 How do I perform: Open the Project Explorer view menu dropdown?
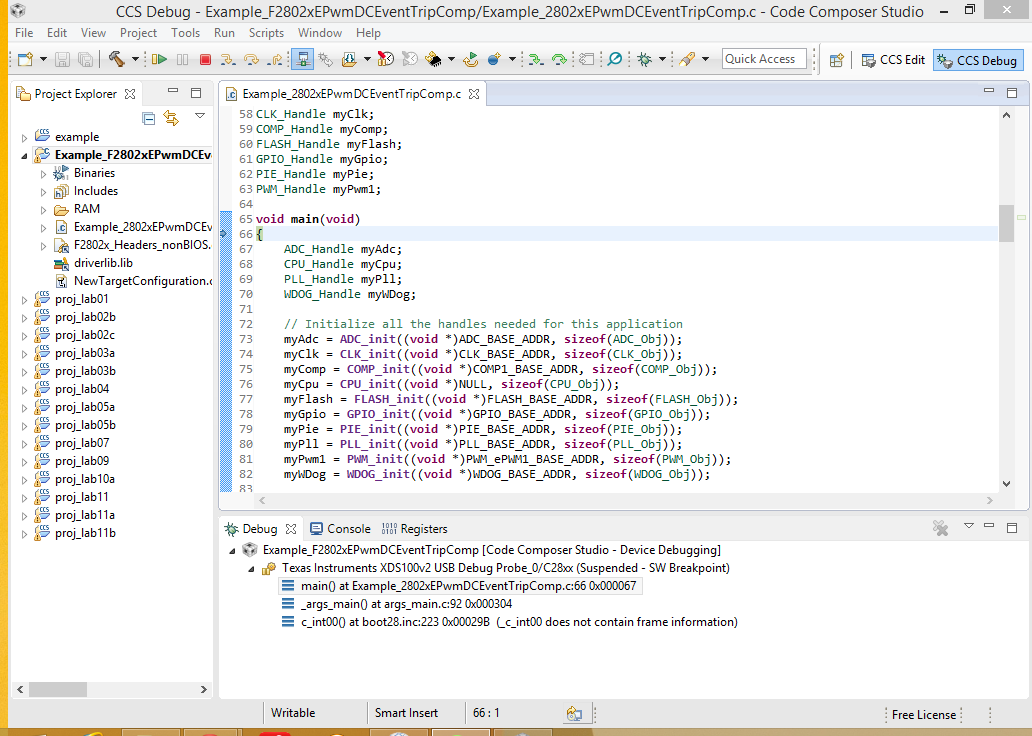tap(200, 117)
